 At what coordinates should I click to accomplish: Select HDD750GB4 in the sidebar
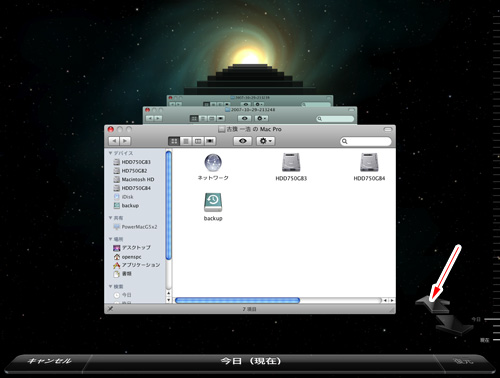click(132, 188)
